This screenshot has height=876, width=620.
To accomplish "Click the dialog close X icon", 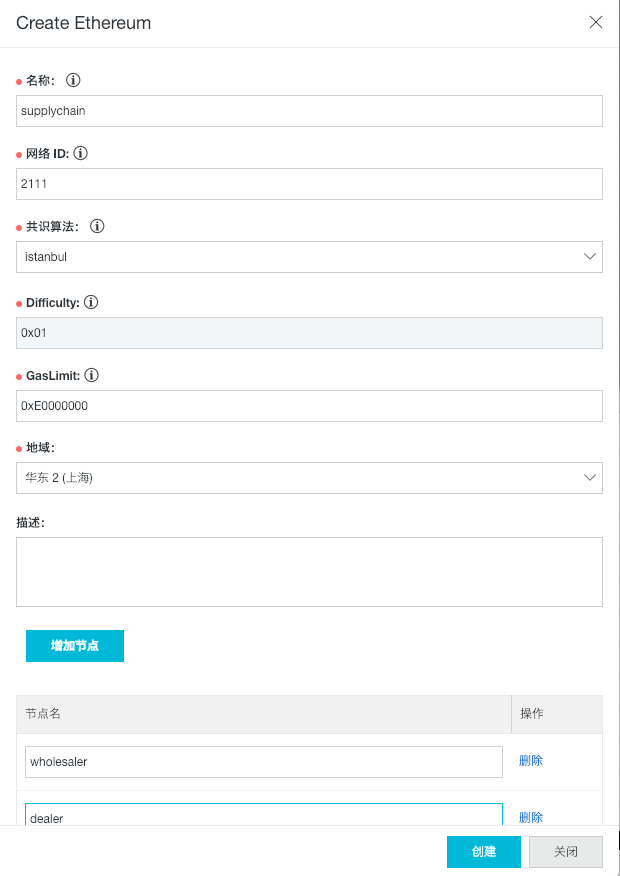I will click(x=596, y=21).
